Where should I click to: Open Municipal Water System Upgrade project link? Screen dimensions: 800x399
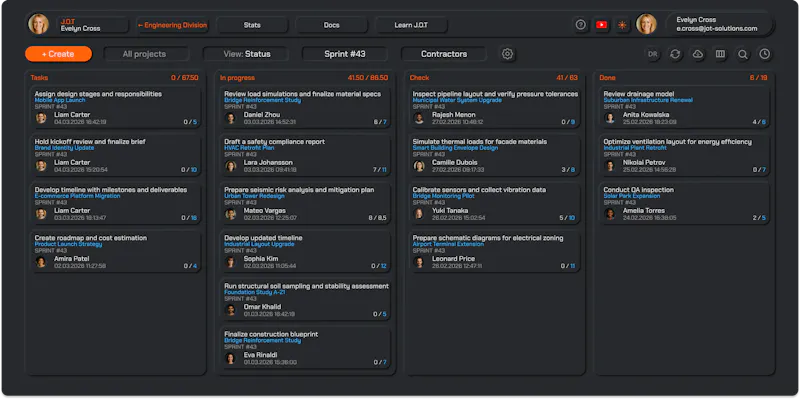click(457, 100)
